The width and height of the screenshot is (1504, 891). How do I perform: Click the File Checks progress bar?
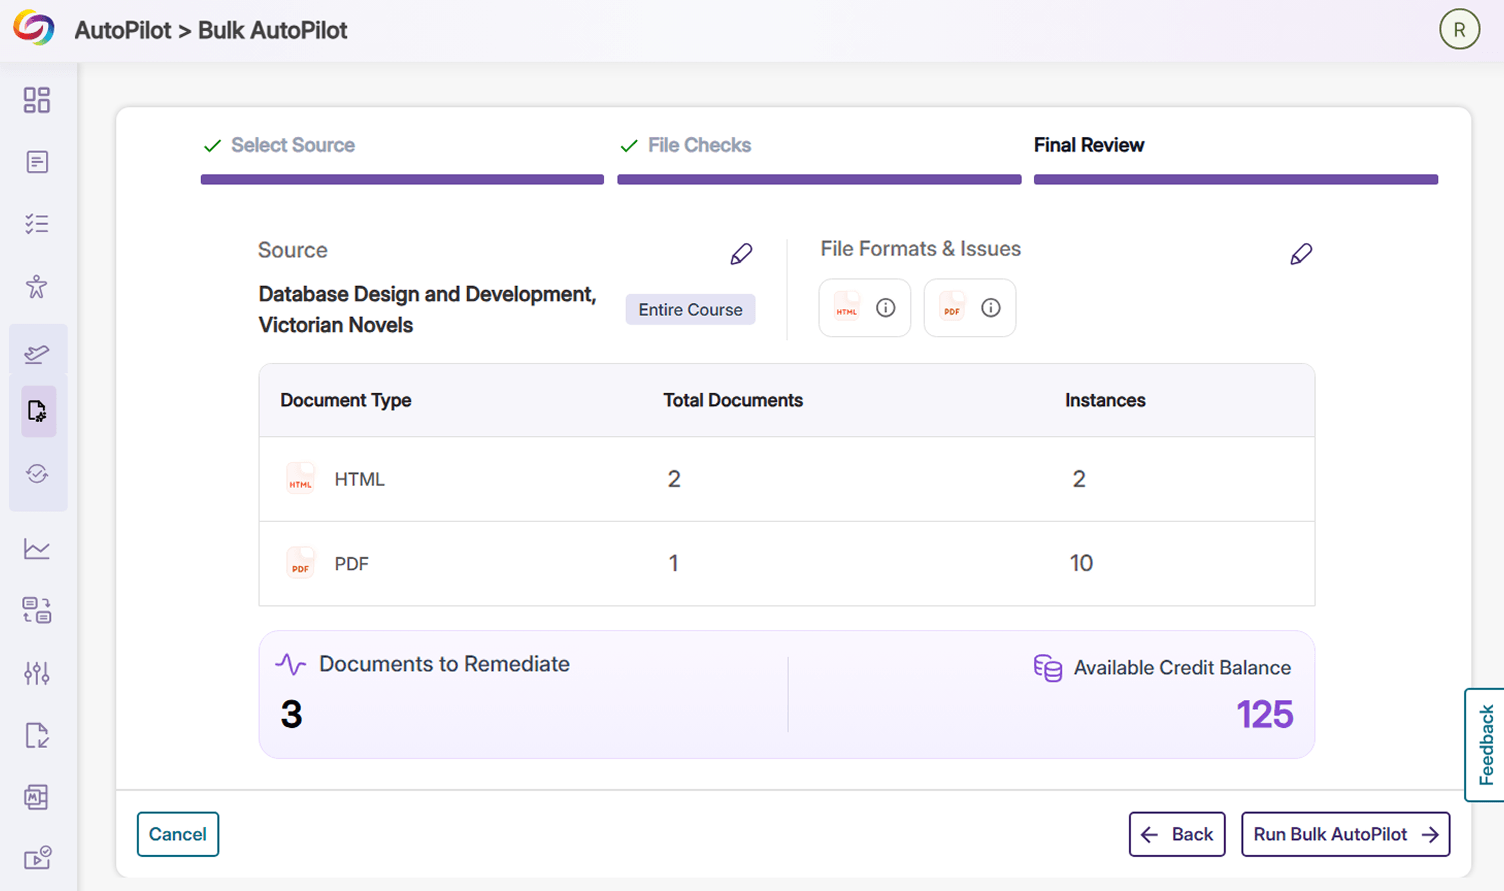pyautogui.click(x=819, y=180)
